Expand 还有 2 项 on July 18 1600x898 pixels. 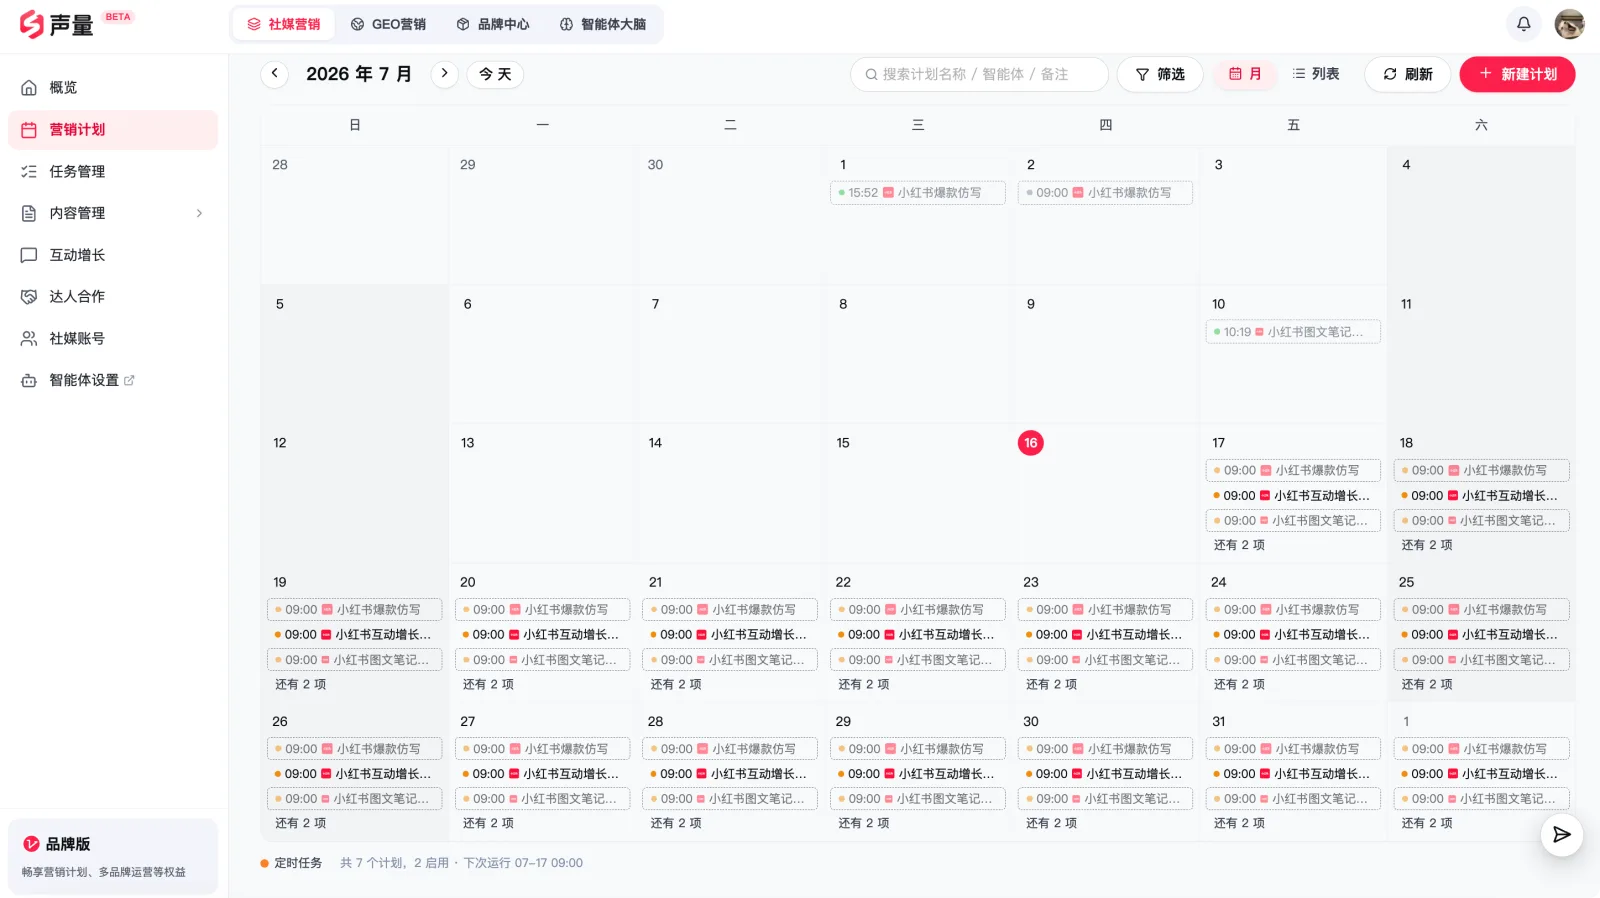pyautogui.click(x=1427, y=545)
